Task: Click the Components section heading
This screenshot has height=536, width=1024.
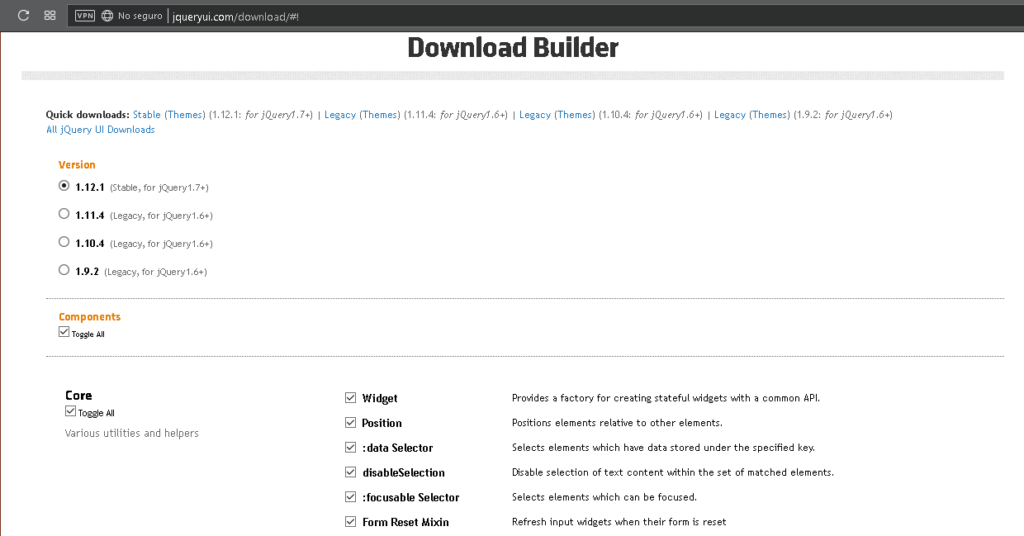Action: 89,317
